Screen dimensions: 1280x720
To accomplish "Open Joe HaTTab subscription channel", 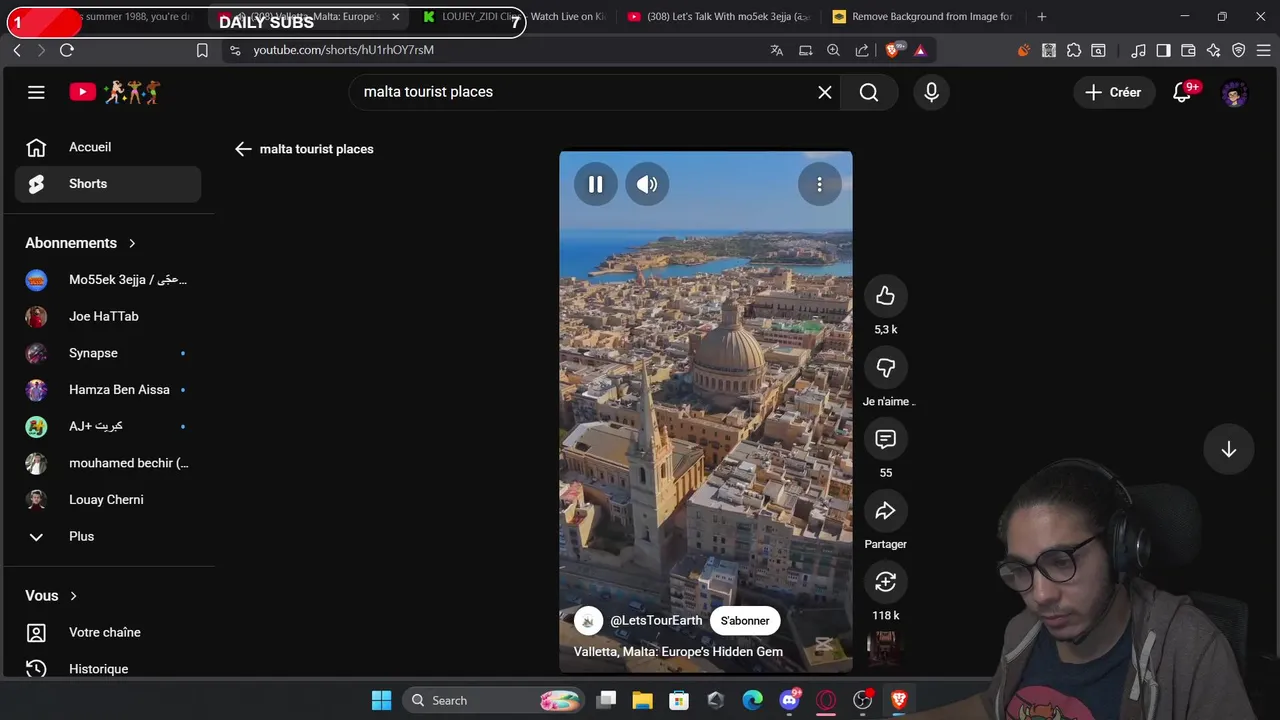I will pos(108,316).
